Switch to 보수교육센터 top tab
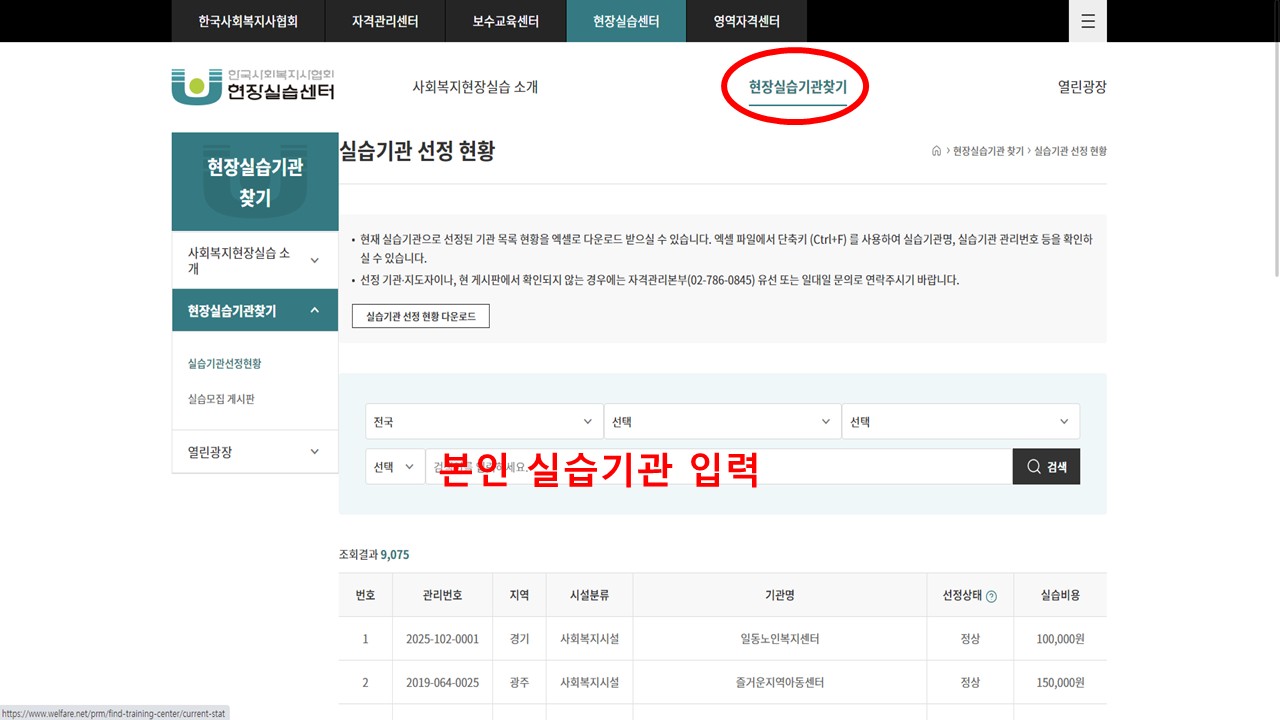 tap(505, 21)
